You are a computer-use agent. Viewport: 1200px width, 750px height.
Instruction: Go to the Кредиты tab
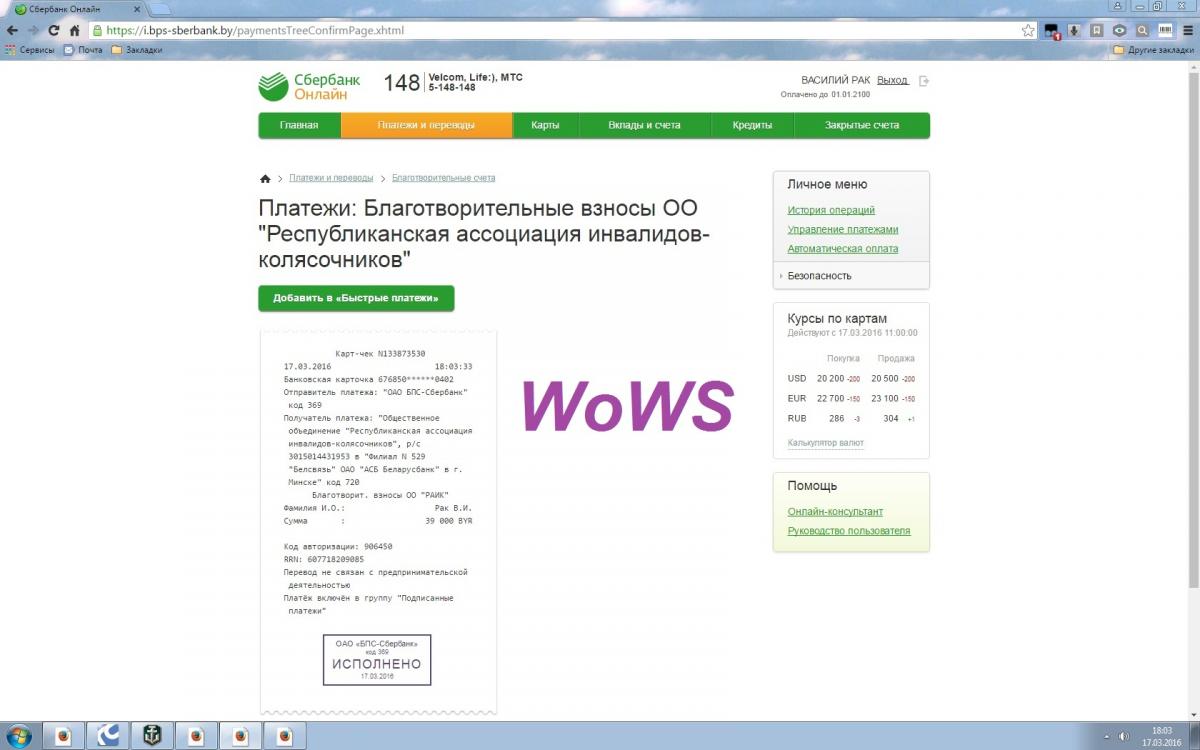pos(752,125)
